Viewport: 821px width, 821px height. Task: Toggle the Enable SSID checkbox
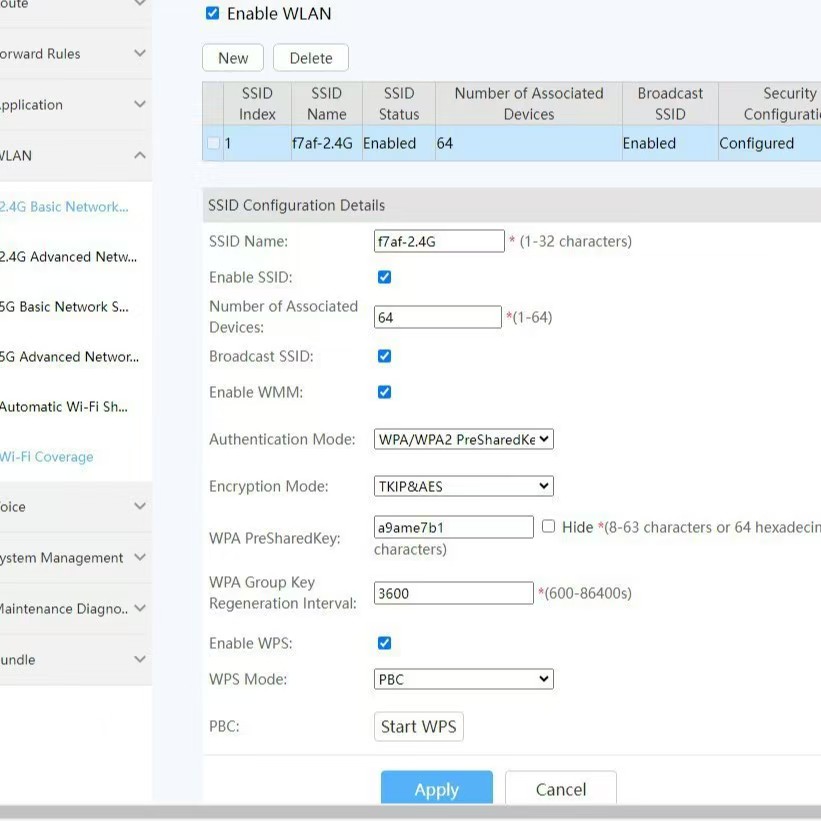click(x=384, y=277)
